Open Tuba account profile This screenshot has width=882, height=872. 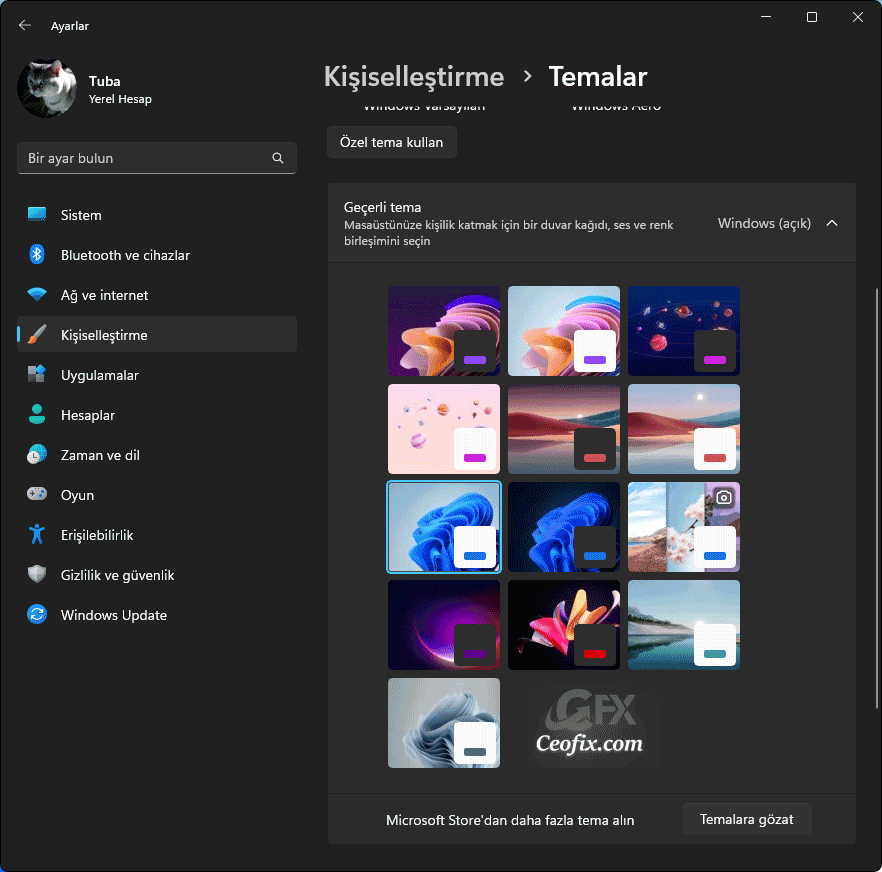coord(87,89)
